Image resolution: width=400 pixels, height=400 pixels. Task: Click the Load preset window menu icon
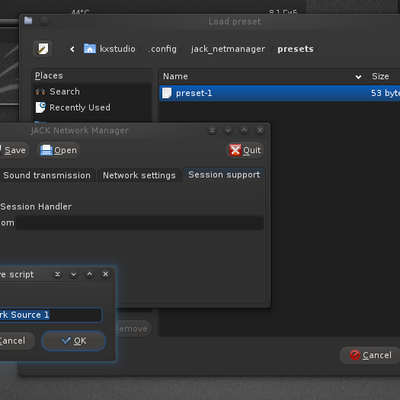(28, 21)
